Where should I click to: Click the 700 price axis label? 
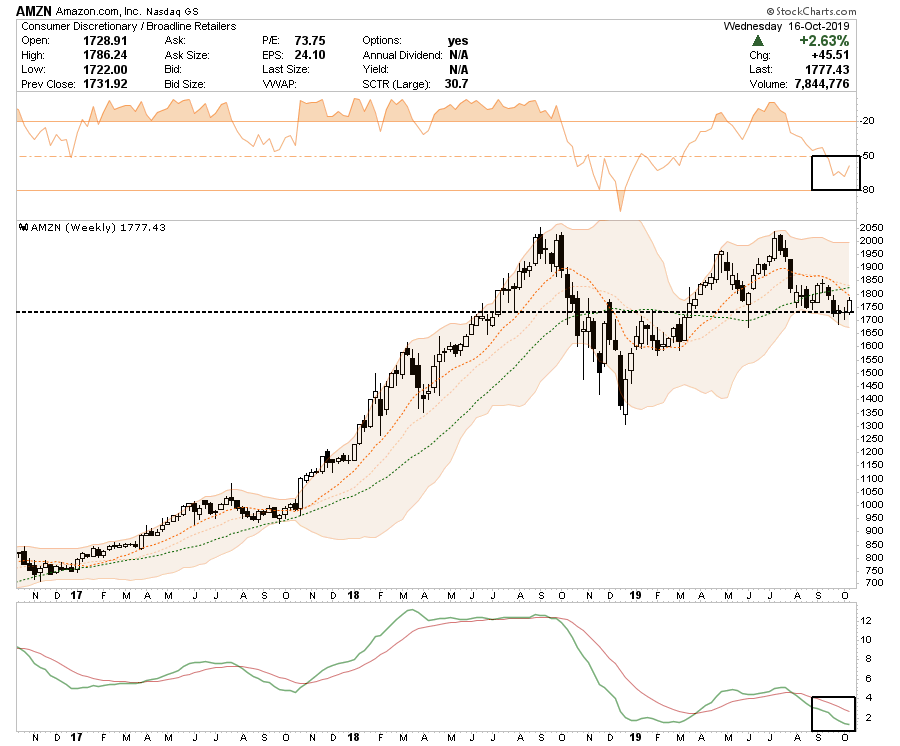coord(874,583)
